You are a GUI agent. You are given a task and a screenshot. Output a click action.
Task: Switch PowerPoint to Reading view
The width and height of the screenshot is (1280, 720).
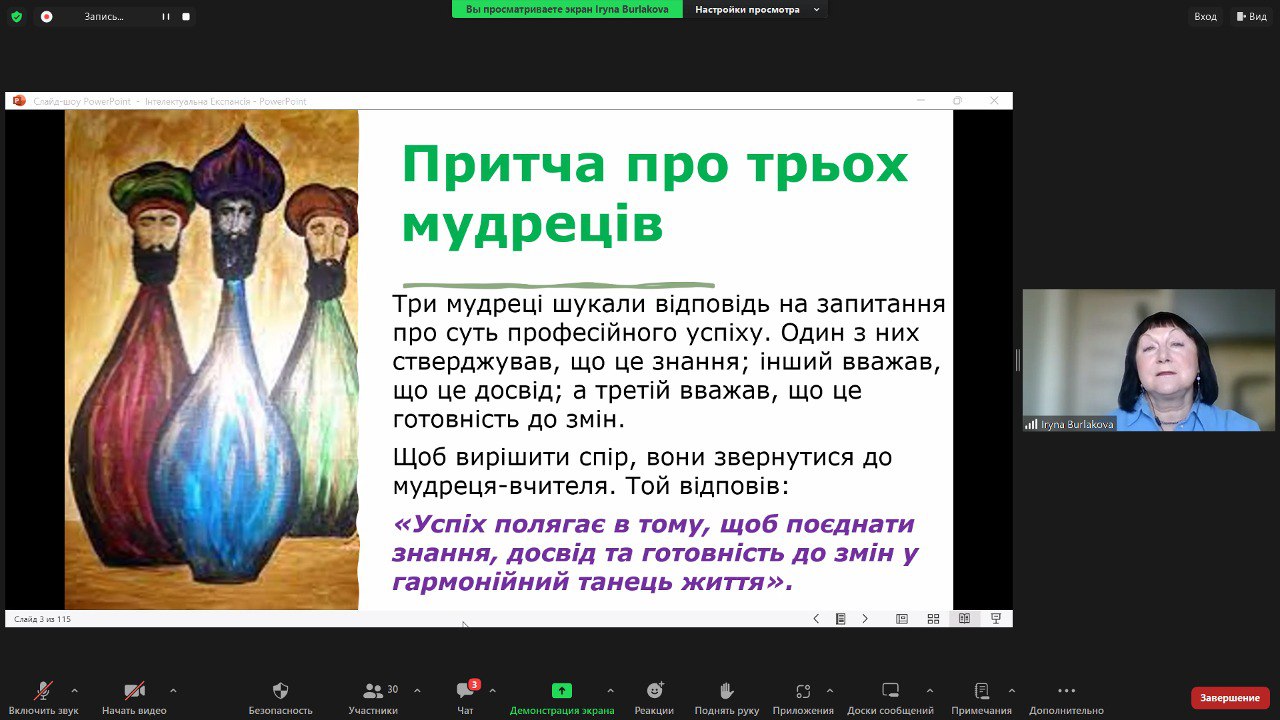[x=964, y=619]
